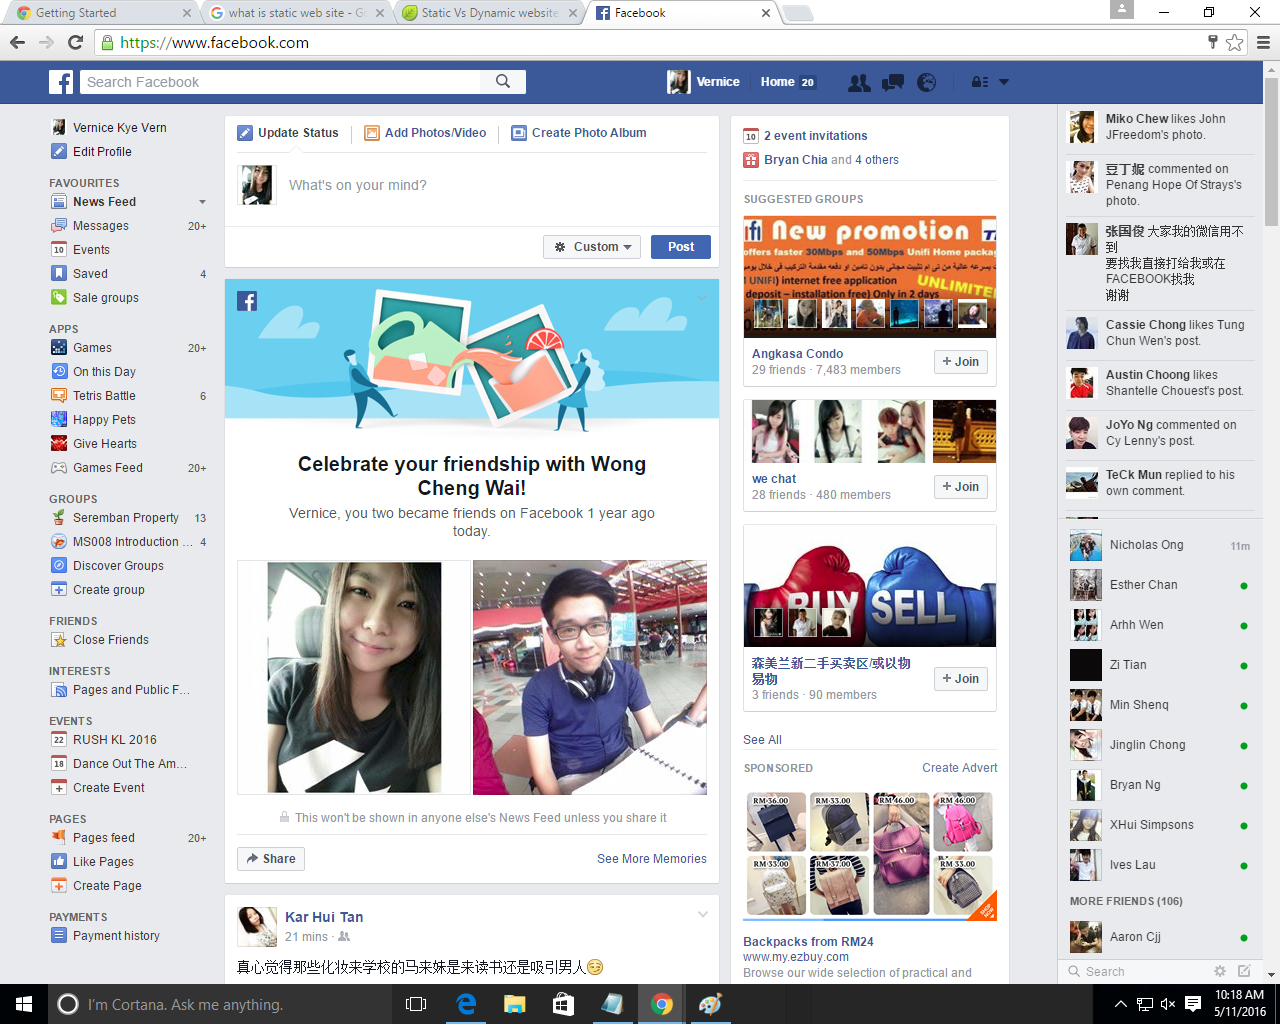The width and height of the screenshot is (1280, 1024).
Task: Click the Home link in top bar
Action: click(x=777, y=82)
